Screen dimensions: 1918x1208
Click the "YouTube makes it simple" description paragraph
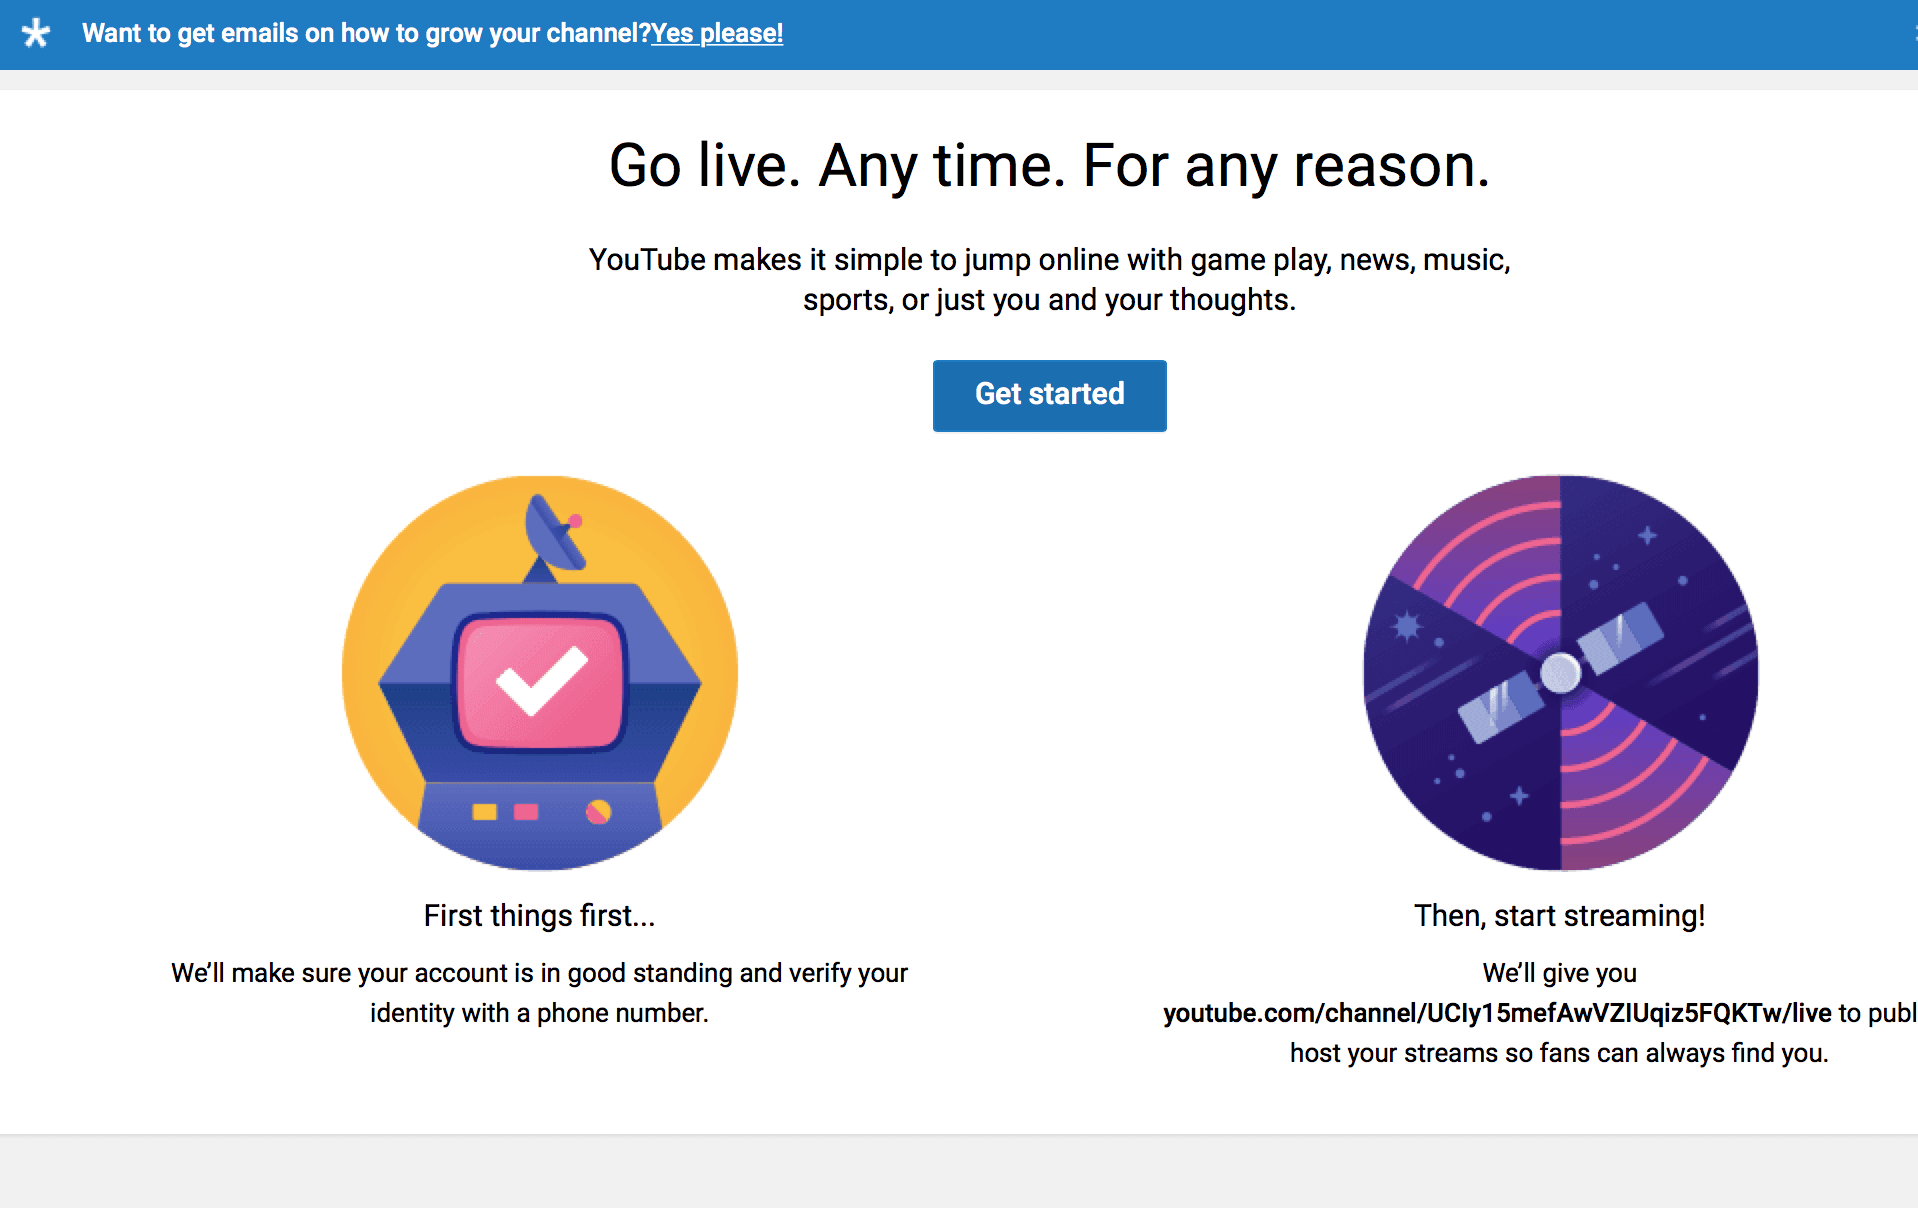(x=1049, y=280)
